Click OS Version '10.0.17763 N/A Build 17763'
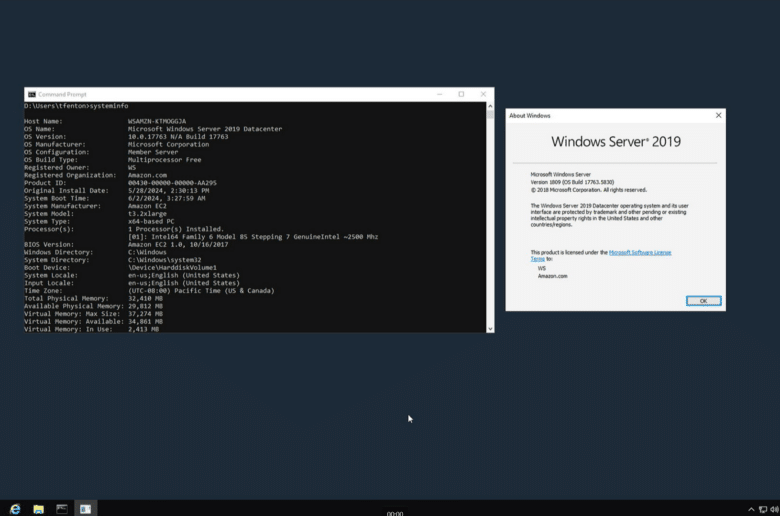This screenshot has height=516, width=780. [x=178, y=136]
